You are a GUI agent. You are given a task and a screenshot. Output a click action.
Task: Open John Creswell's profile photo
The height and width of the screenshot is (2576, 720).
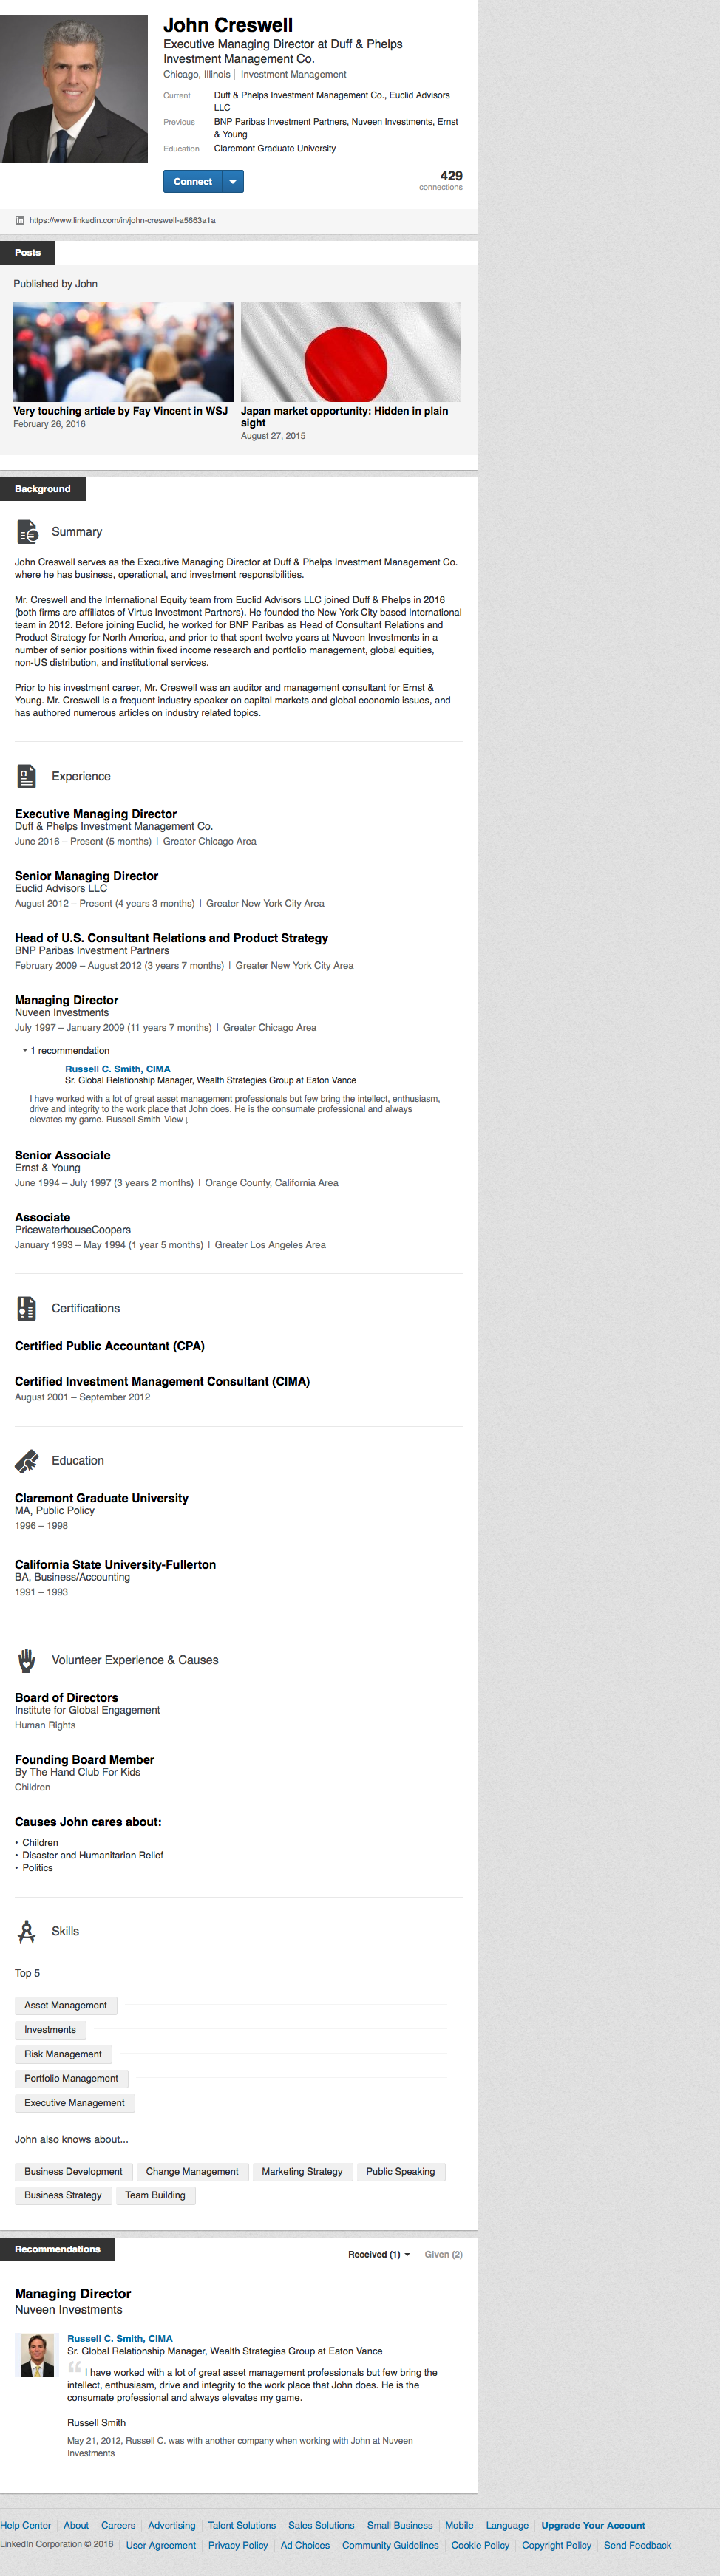(x=74, y=89)
